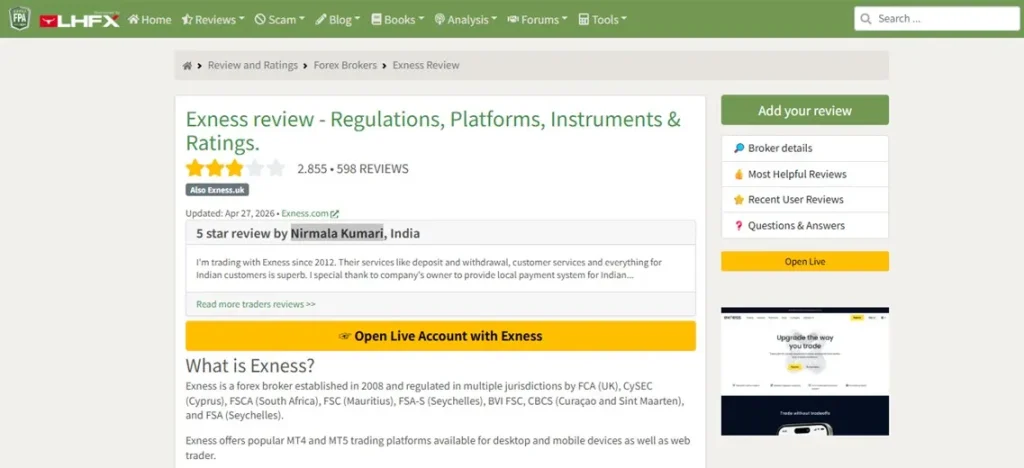Viewport: 1024px width, 468px height.
Task: Open Broker details sidebar item
Action: point(805,148)
